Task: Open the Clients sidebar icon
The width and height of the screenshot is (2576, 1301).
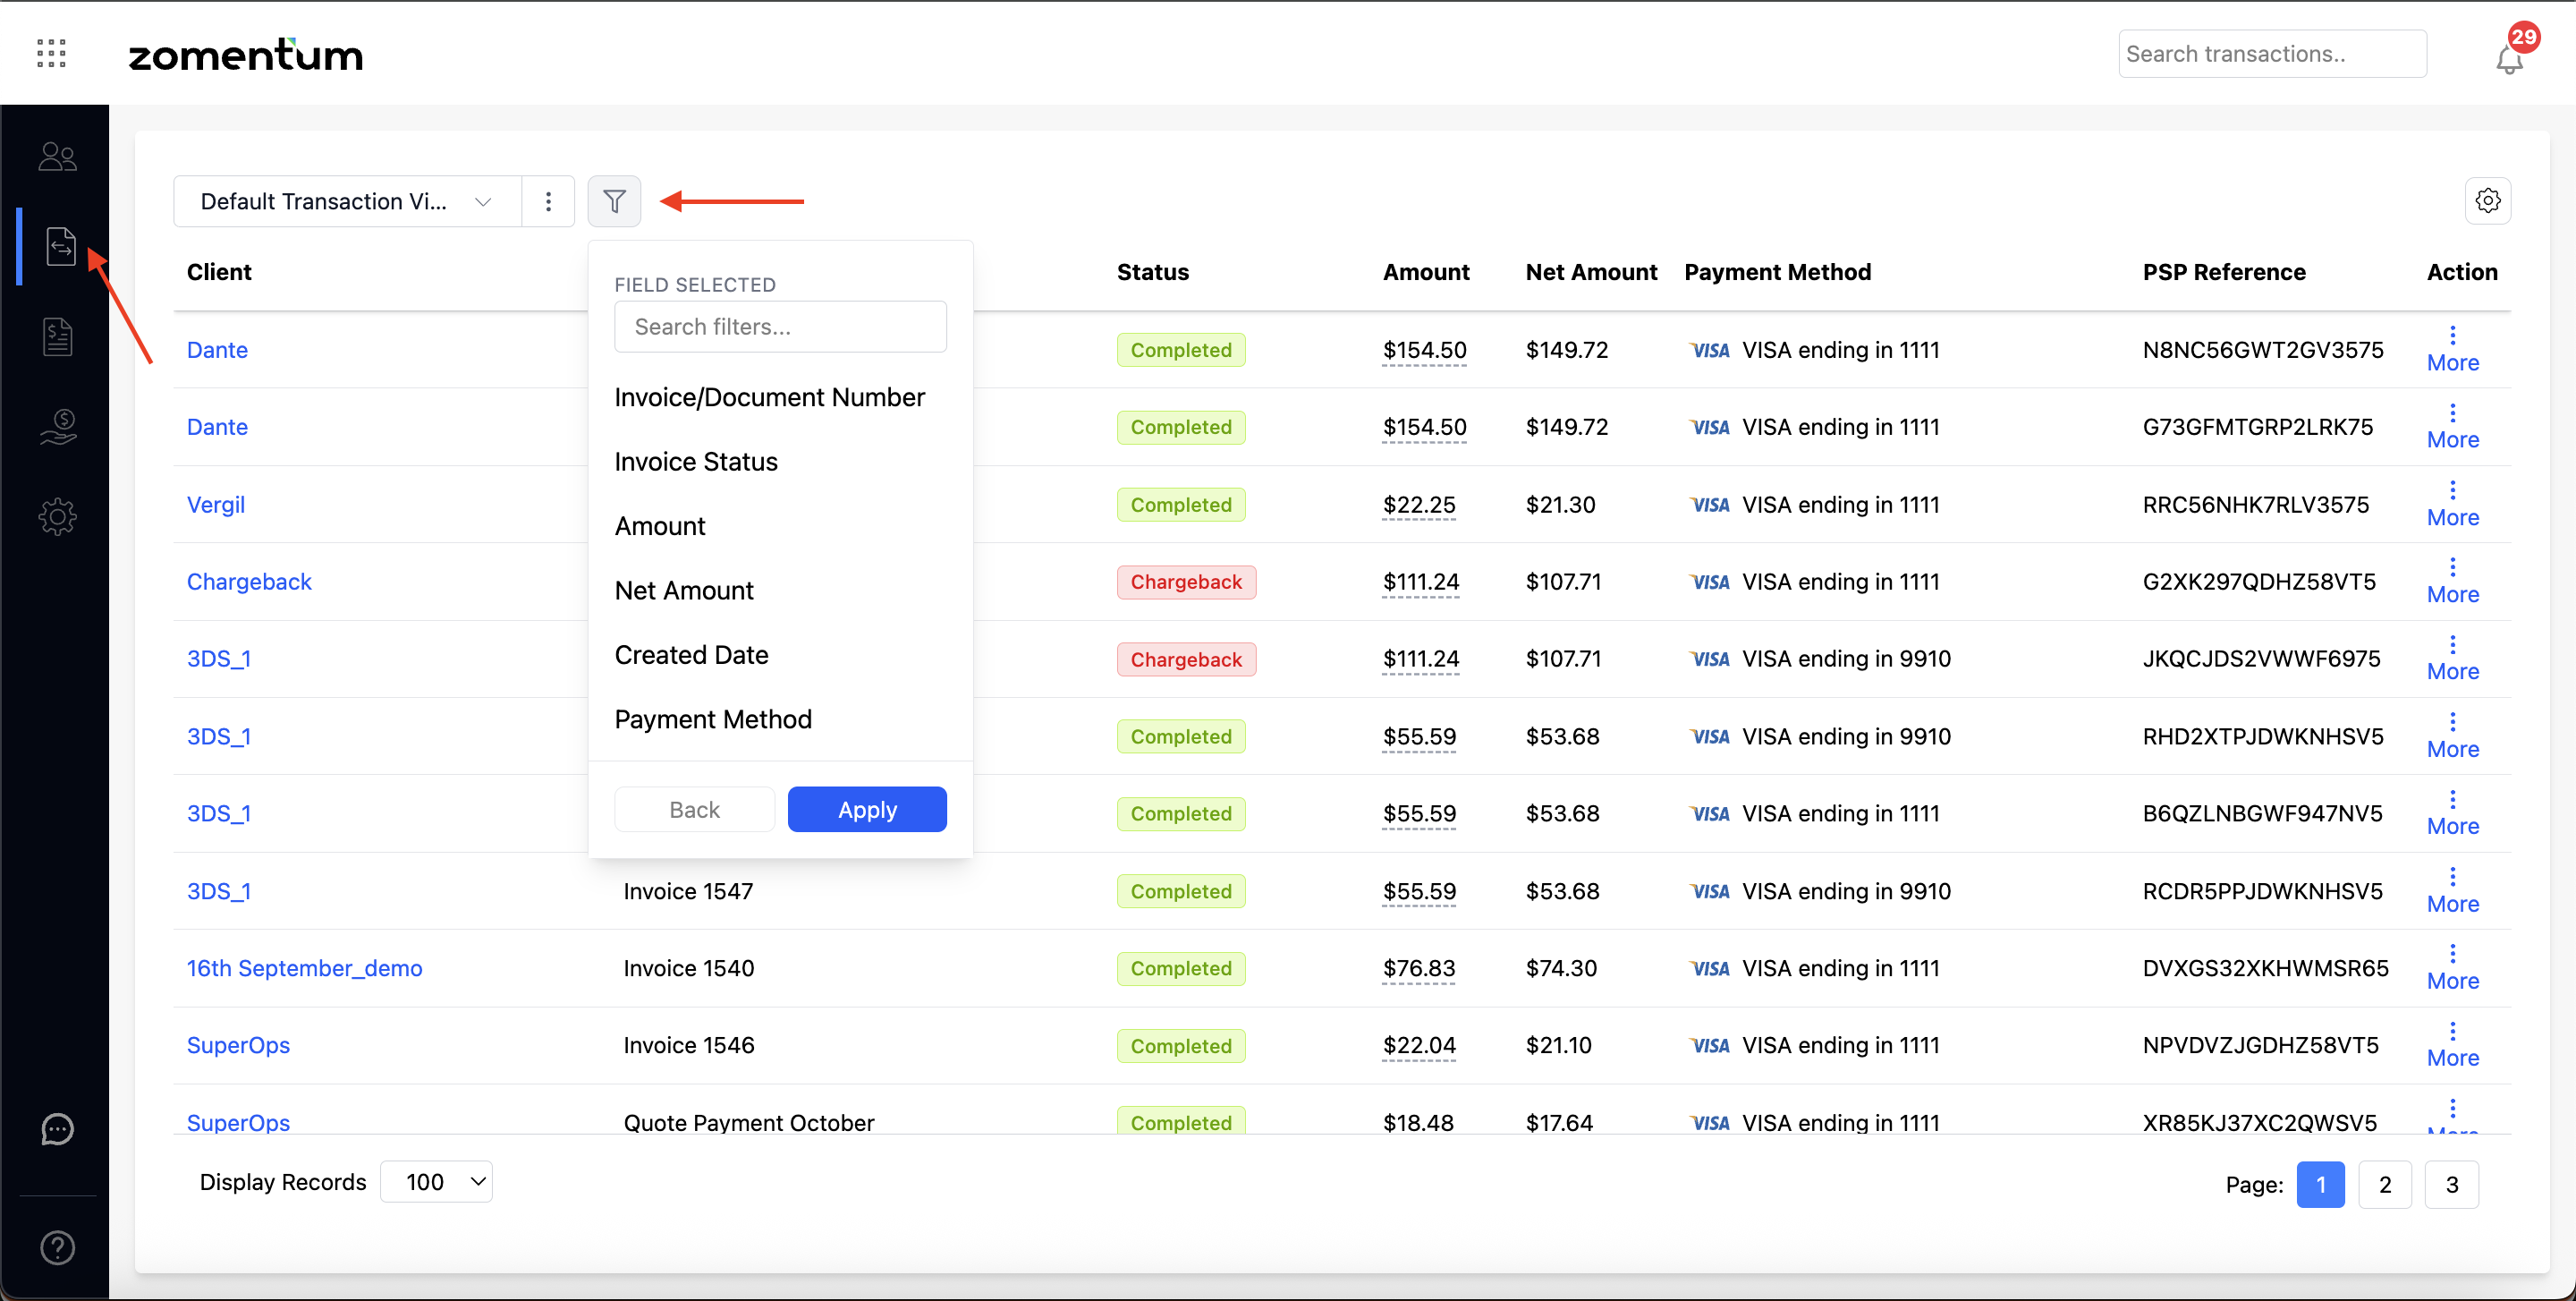Action: pyautogui.click(x=57, y=156)
